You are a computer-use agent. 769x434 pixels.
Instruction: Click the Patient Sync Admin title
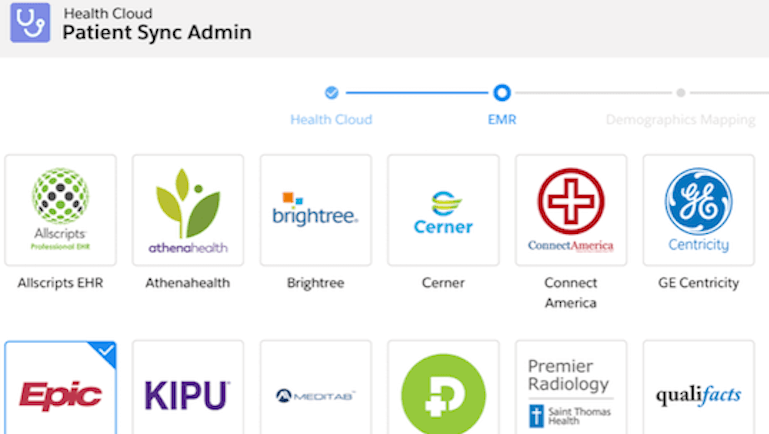pos(157,32)
